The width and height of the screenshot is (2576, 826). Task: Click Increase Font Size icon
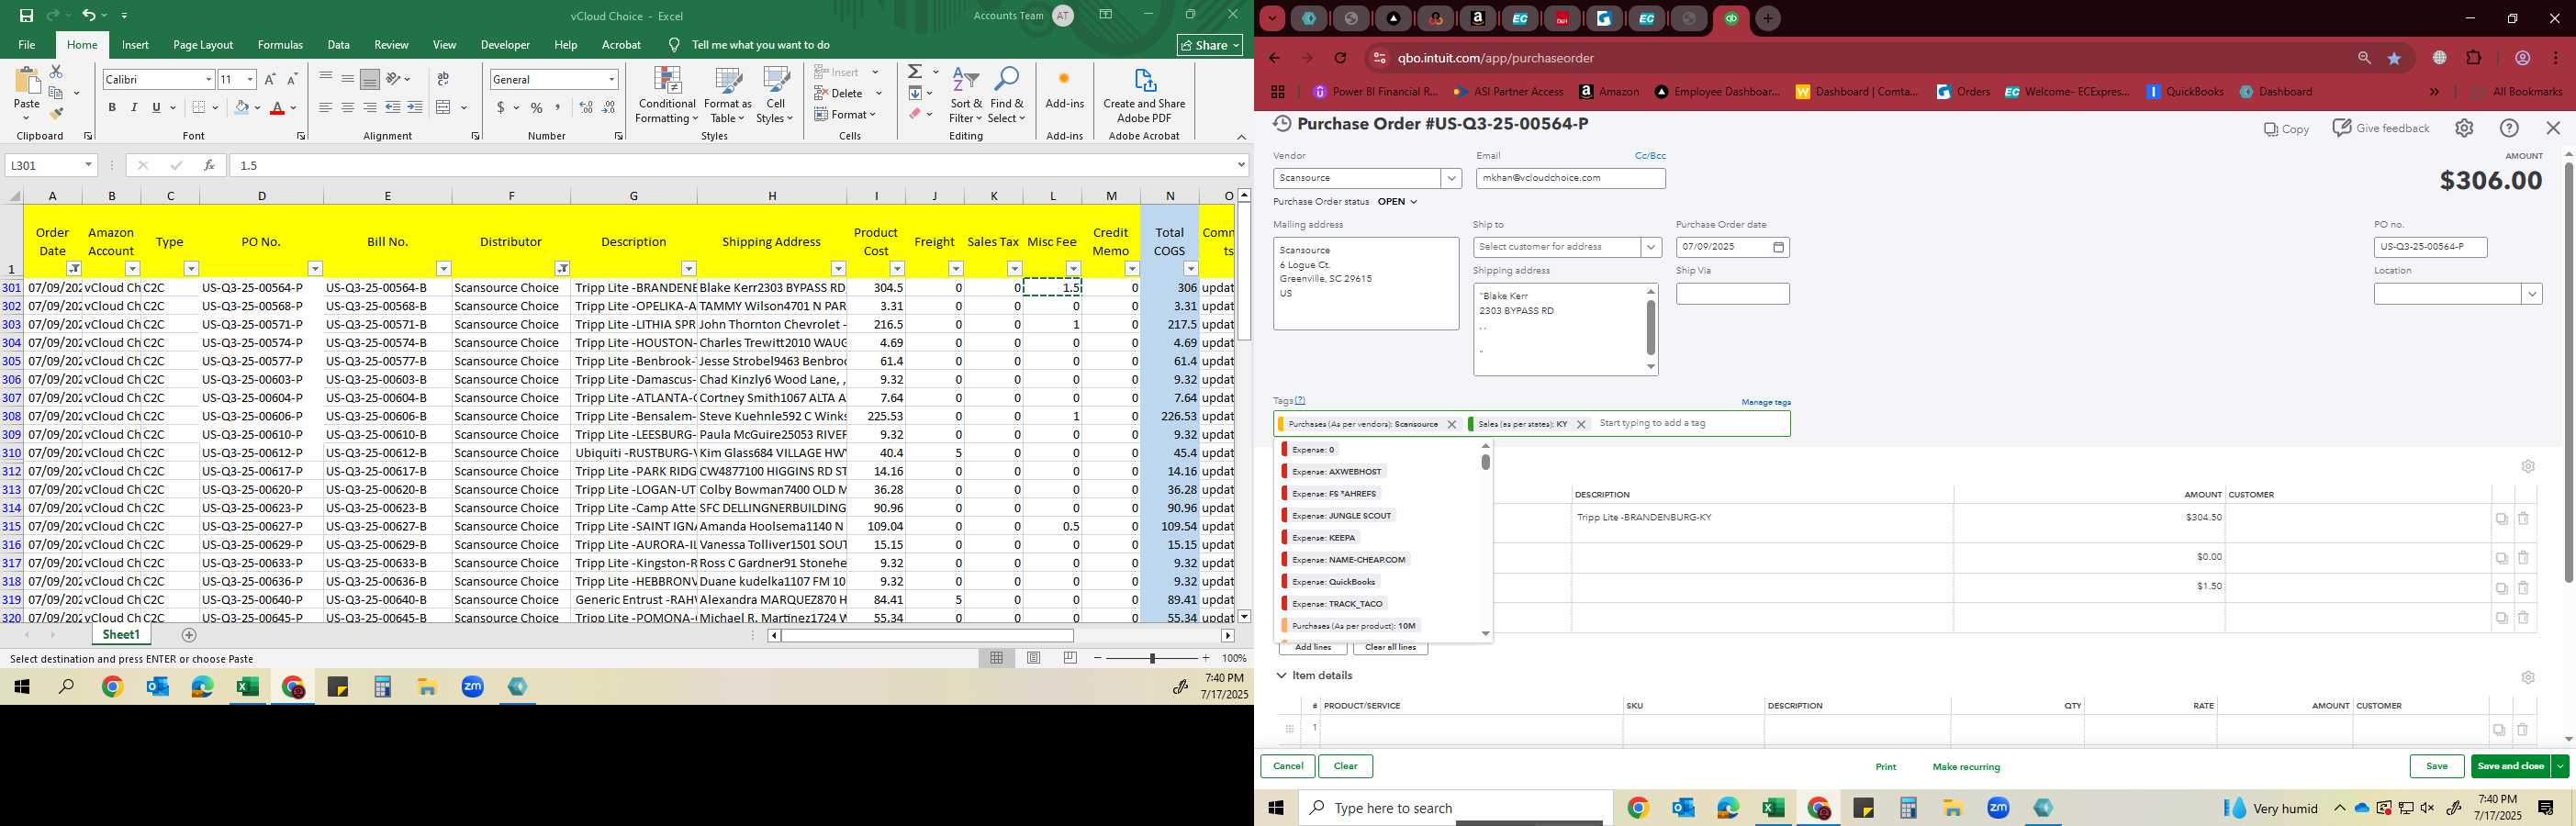point(270,79)
